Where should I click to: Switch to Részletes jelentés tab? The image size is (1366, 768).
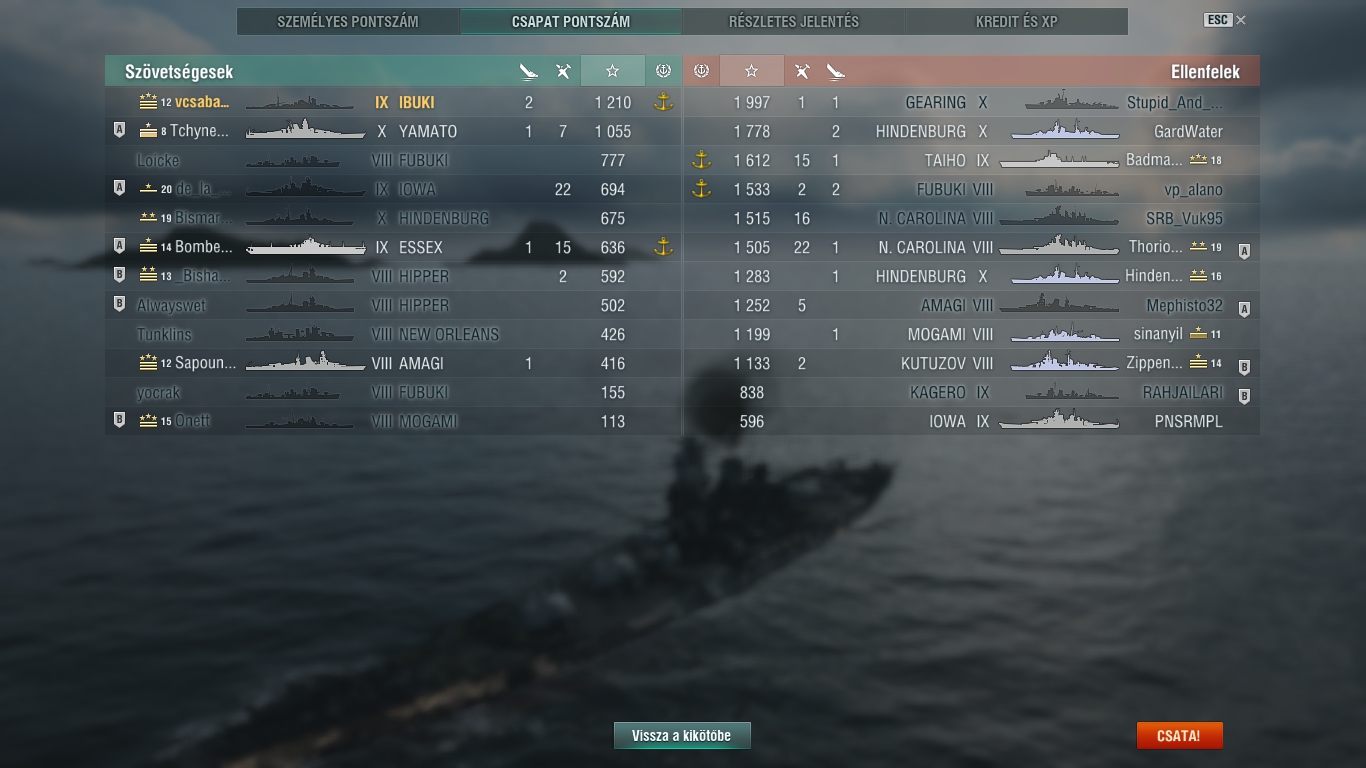794,21
